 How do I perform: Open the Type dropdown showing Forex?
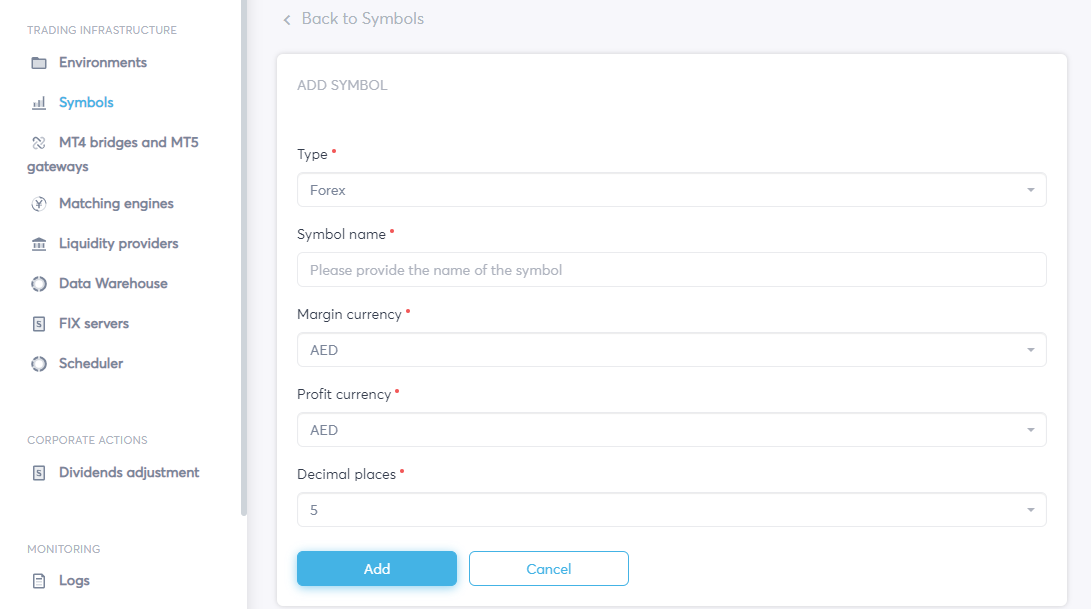click(x=671, y=190)
